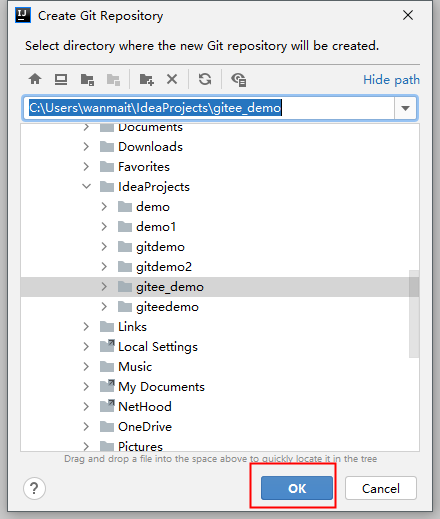
Task: Expand the Downloads folder chevron
Action: 86,147
